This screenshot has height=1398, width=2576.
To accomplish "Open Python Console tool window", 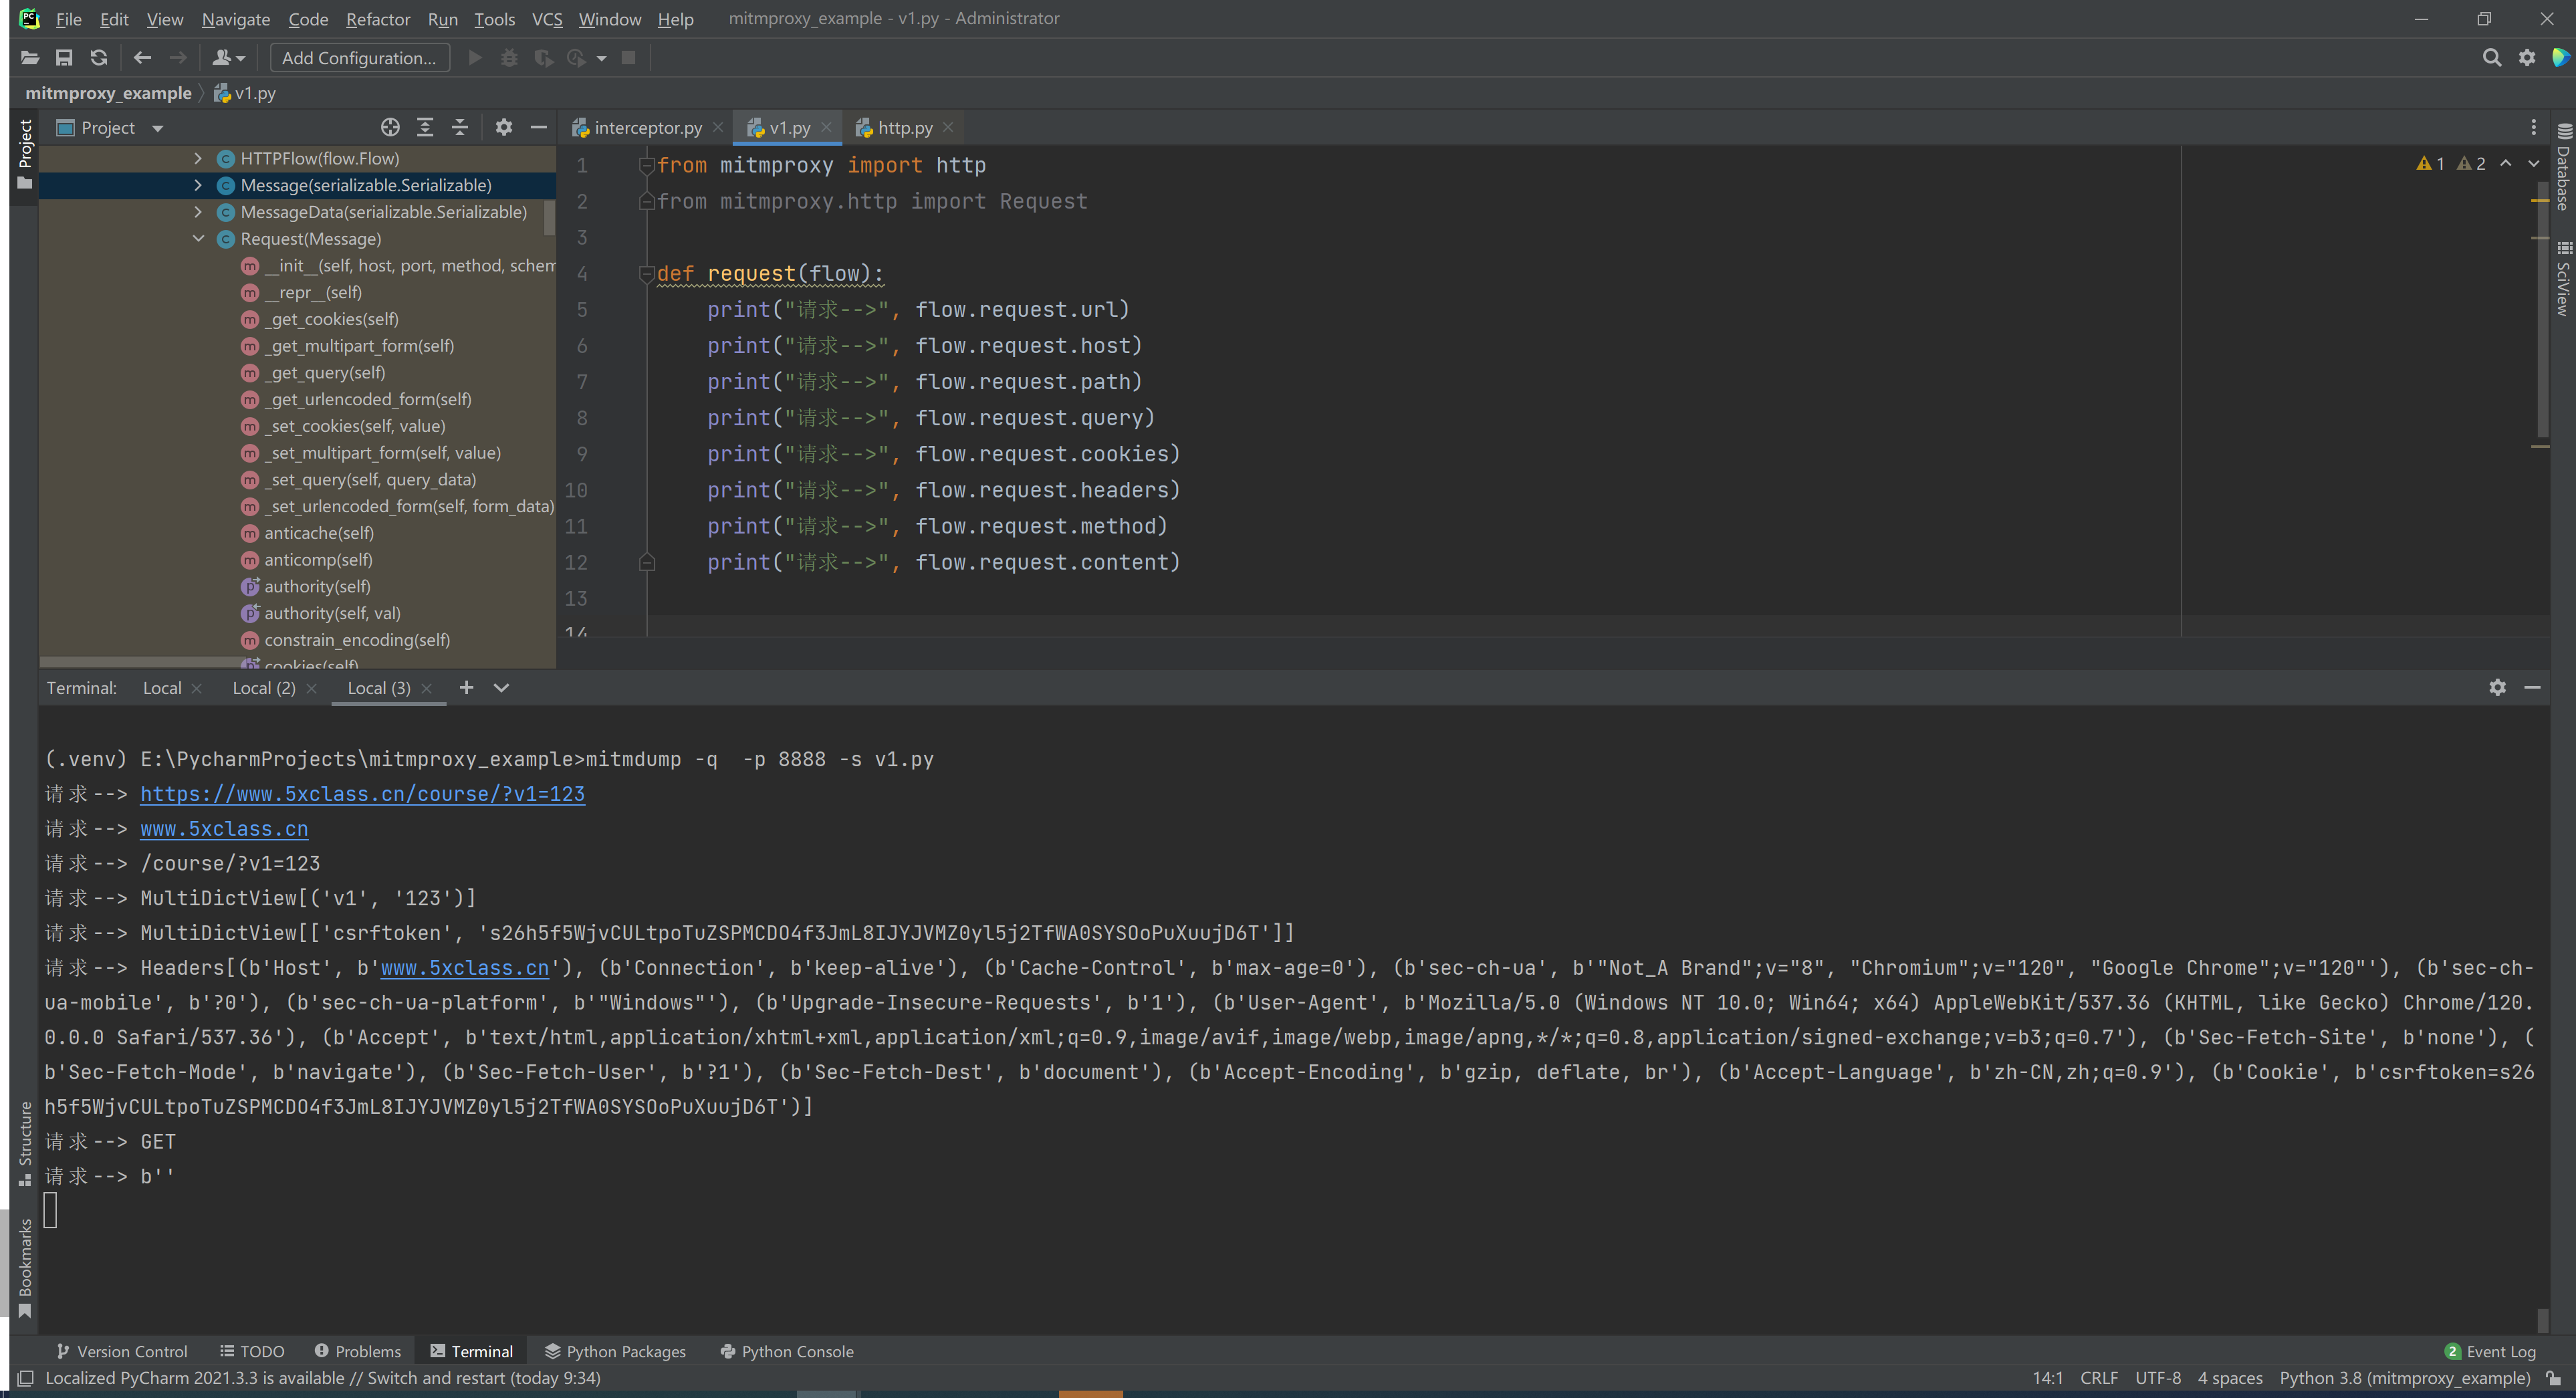I will (x=787, y=1352).
